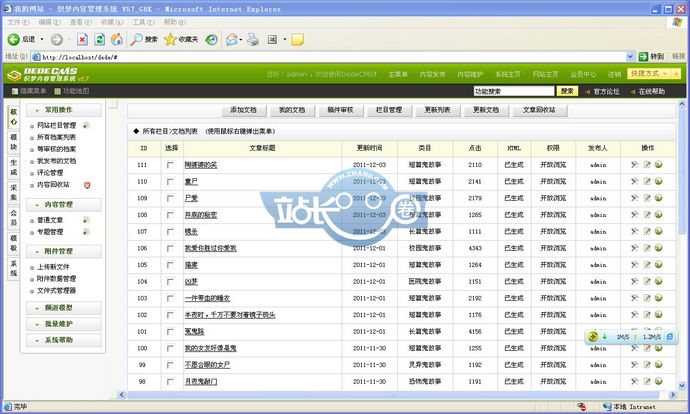690x414 pixels.
Task: Click the IE Back arrow button
Action: pyautogui.click(x=14, y=40)
